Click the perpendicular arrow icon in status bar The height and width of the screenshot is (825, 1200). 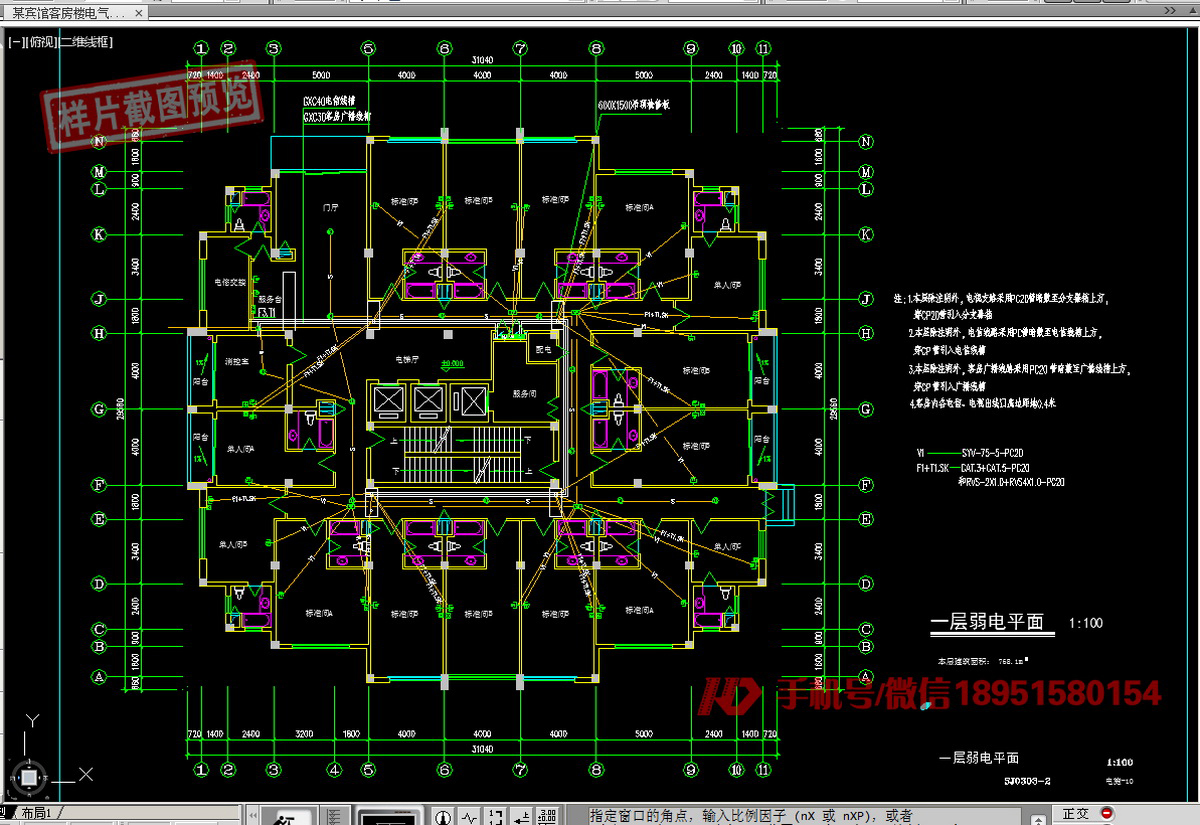coord(521,816)
